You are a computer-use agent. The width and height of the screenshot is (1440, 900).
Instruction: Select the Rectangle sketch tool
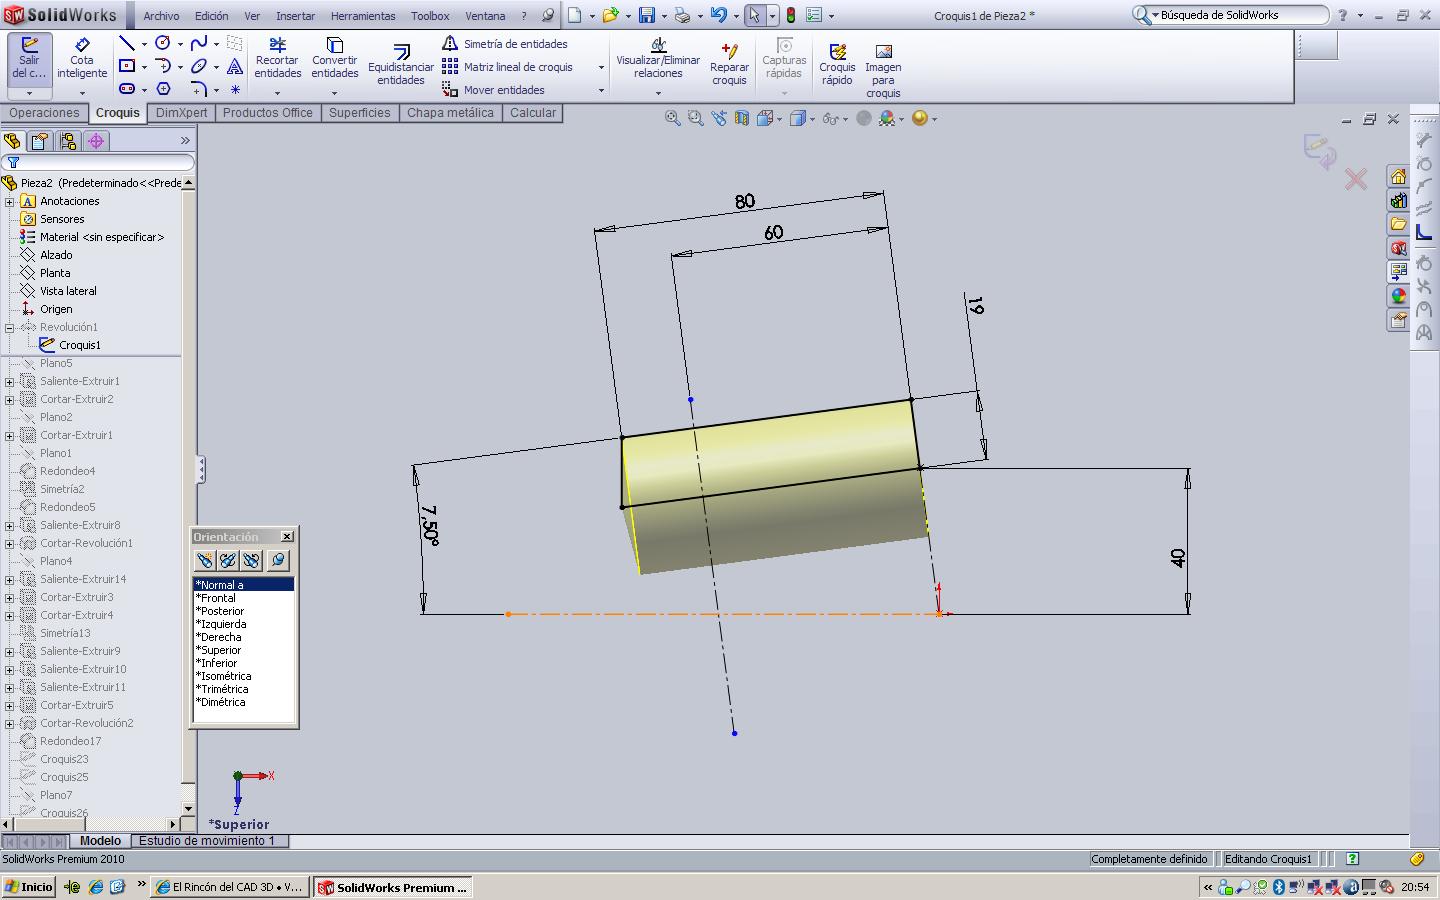tap(127, 66)
